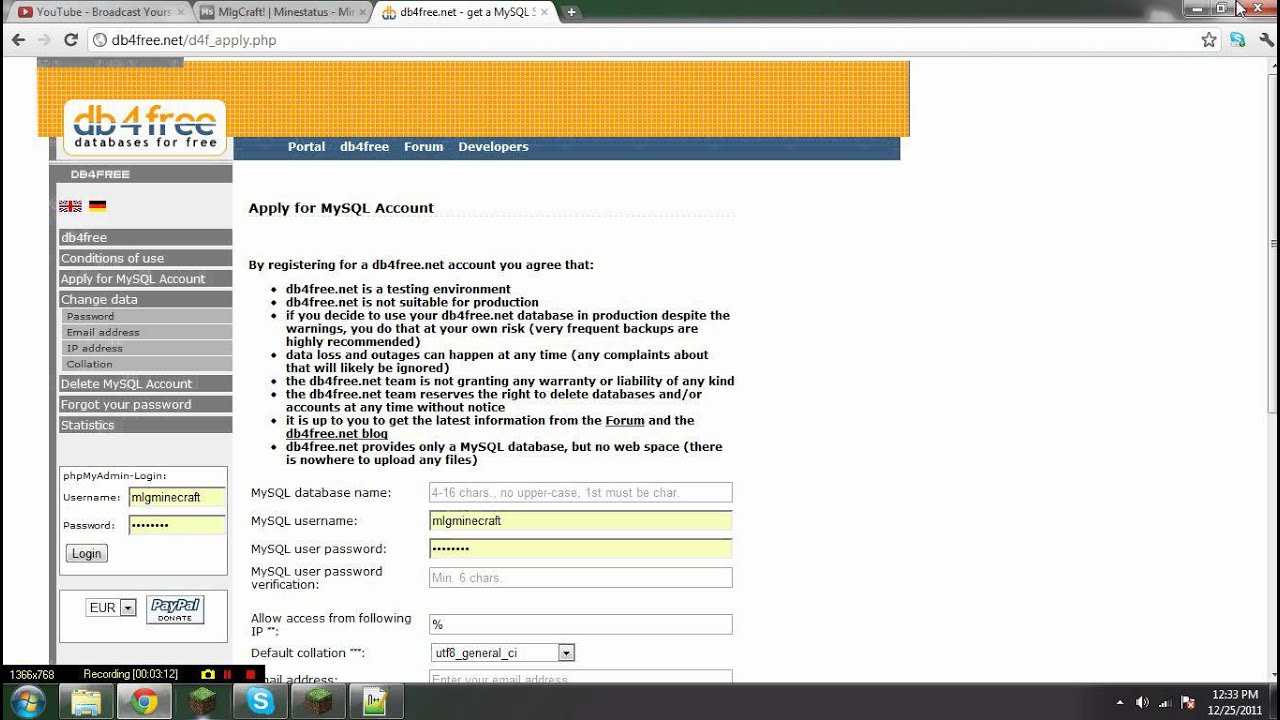The height and width of the screenshot is (720, 1280).
Task: Open the Developers menu item
Action: point(493,147)
